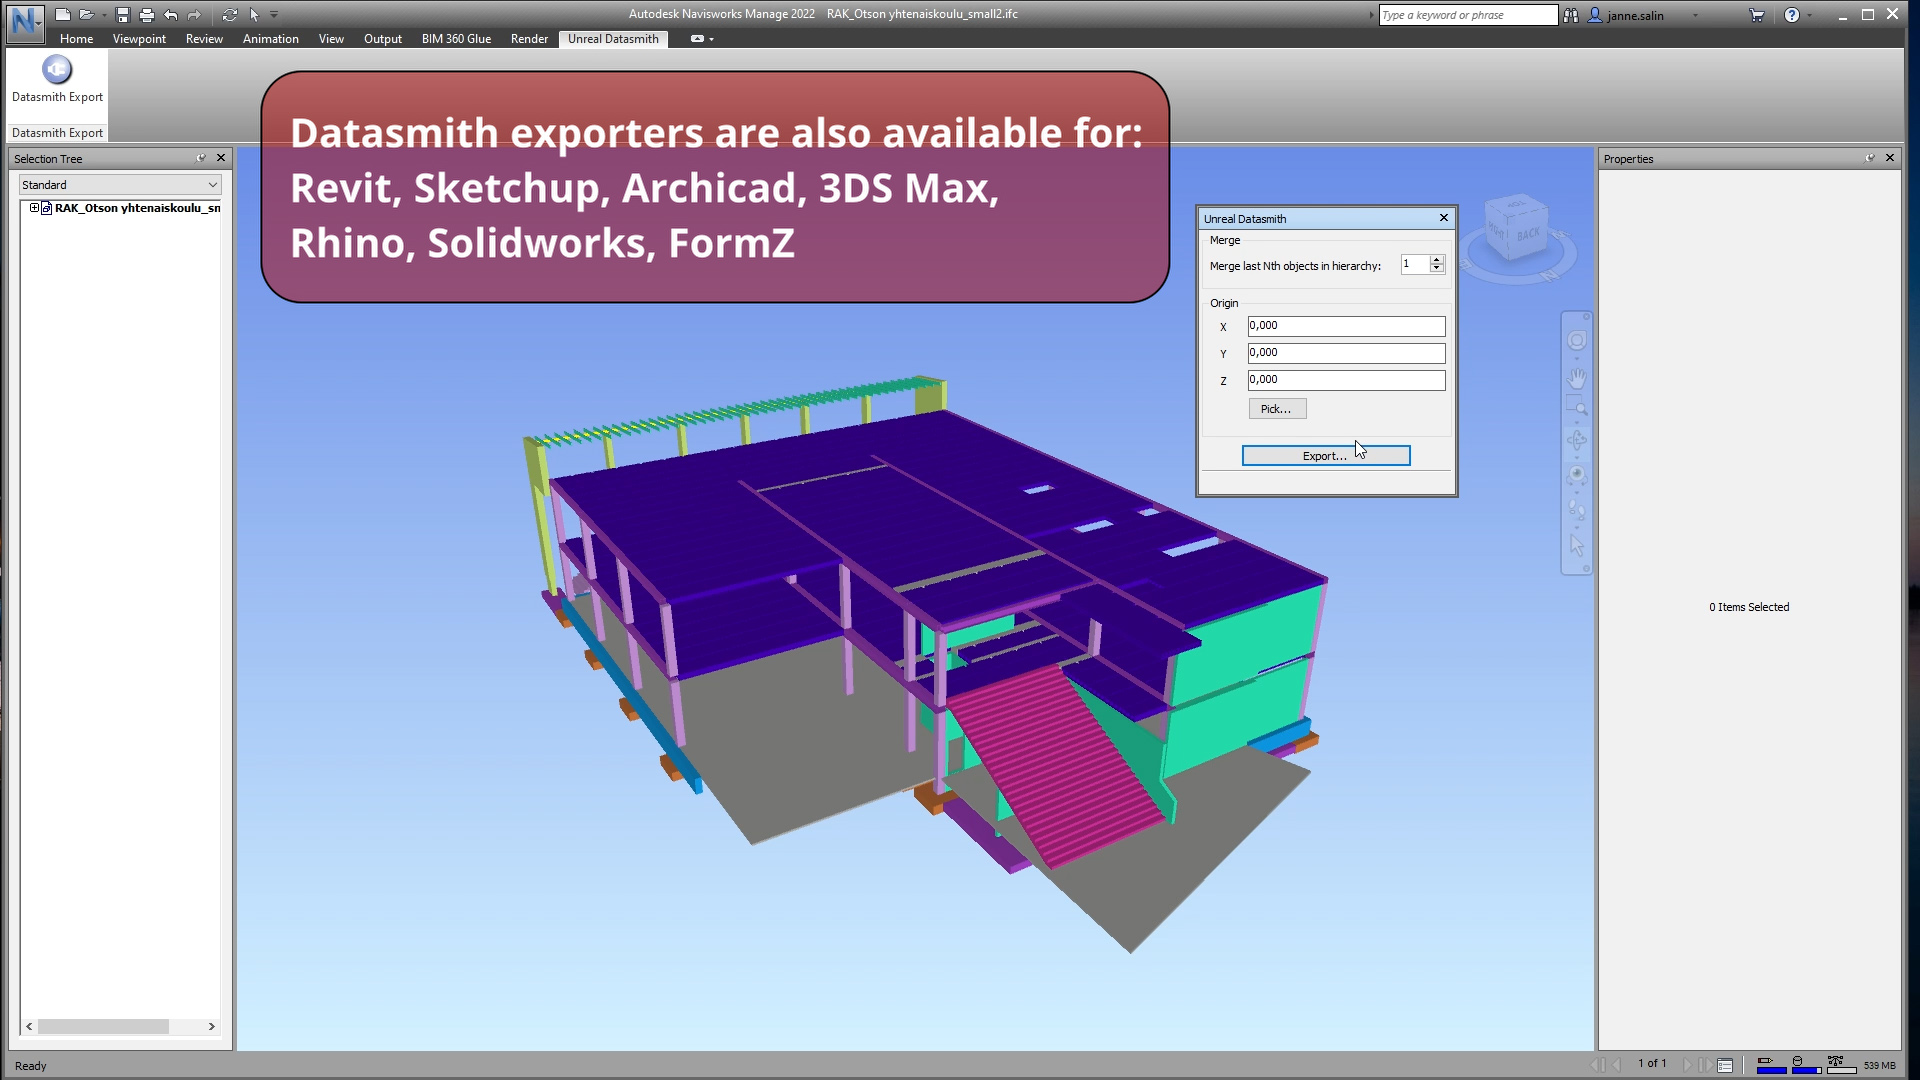Click the Help question mark icon
1920x1080 pixels.
click(x=1791, y=15)
